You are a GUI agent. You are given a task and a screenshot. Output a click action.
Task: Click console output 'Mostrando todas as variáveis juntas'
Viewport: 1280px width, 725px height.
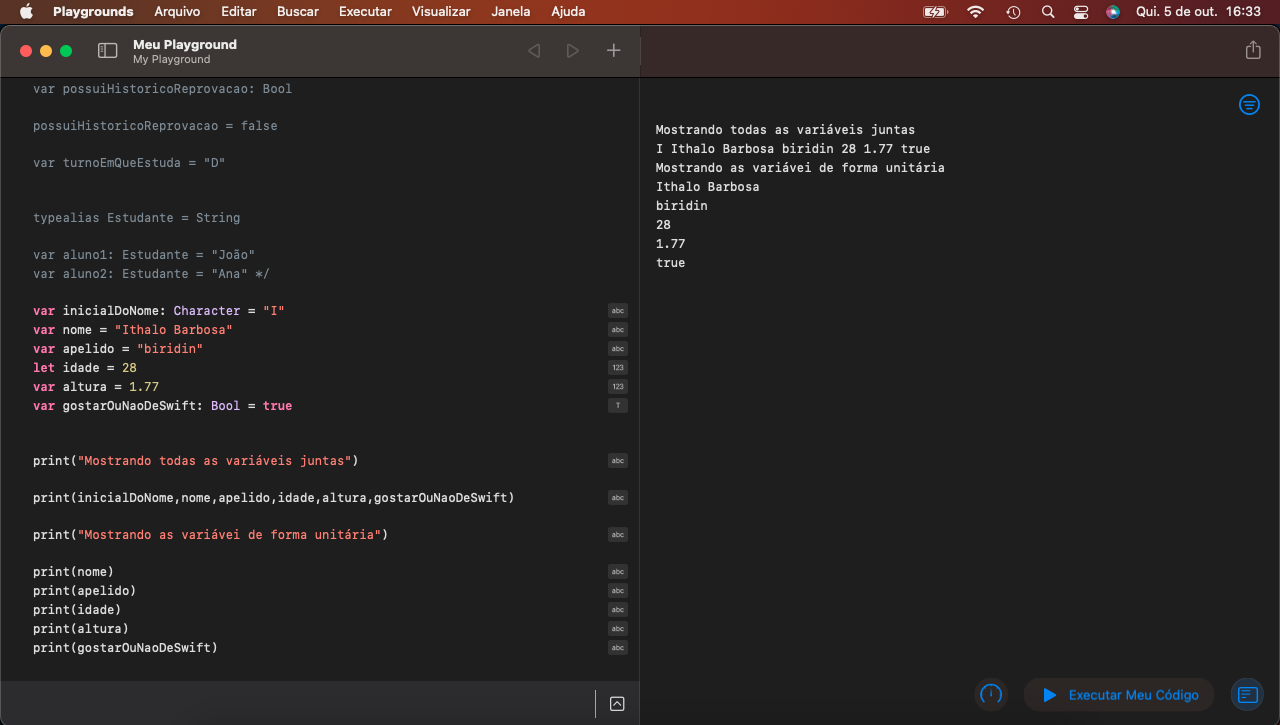click(x=785, y=130)
